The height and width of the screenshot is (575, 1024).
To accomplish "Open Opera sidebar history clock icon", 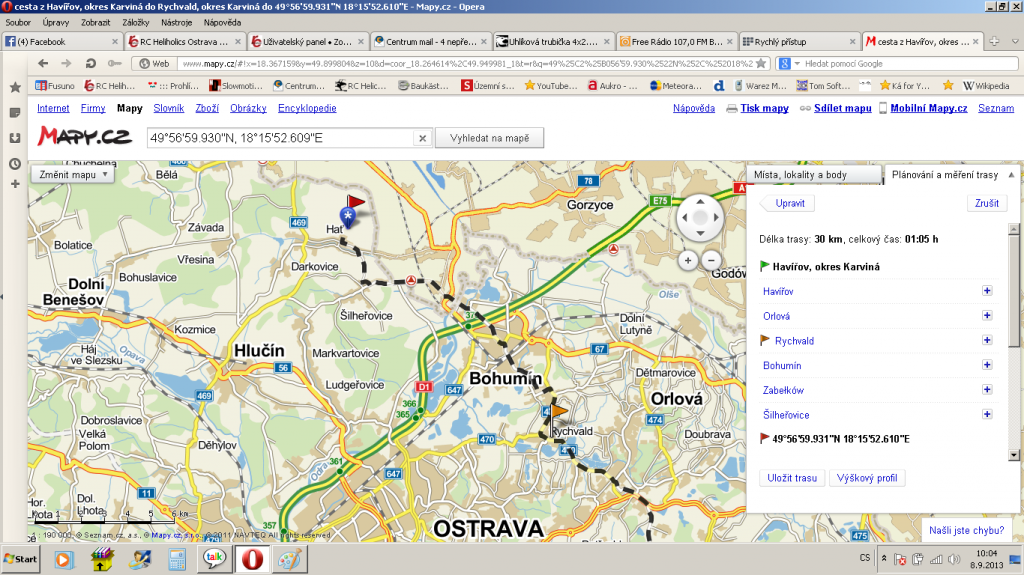I will coord(15,163).
